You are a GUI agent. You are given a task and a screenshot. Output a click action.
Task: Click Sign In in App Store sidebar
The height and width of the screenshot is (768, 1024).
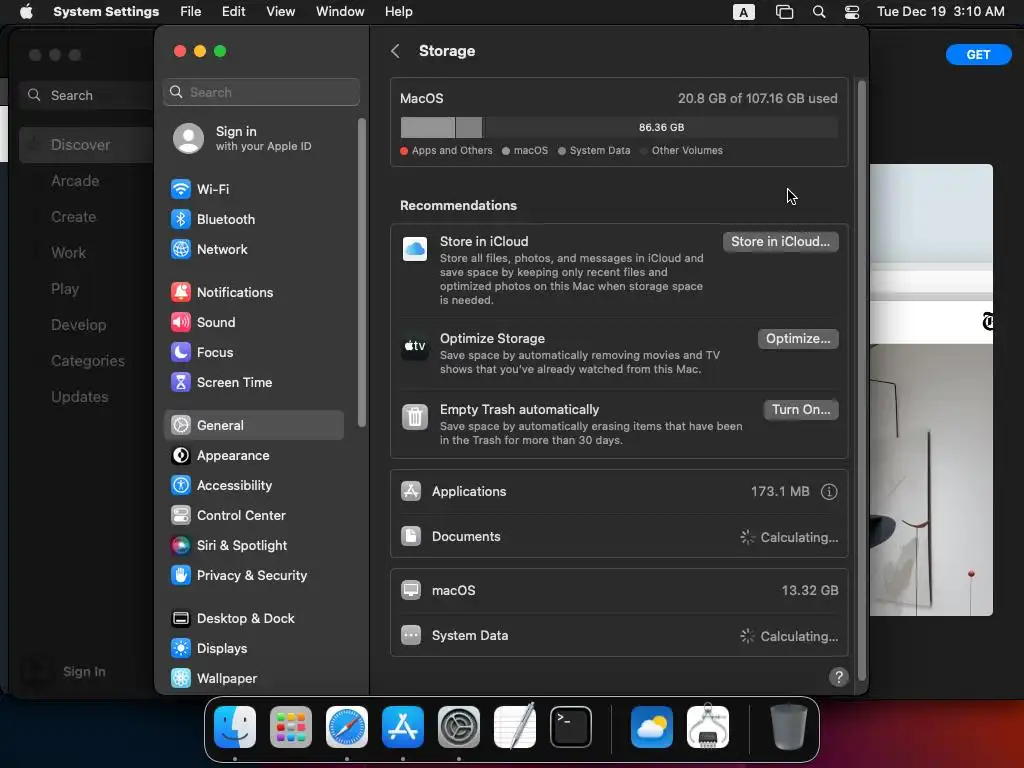pos(84,671)
